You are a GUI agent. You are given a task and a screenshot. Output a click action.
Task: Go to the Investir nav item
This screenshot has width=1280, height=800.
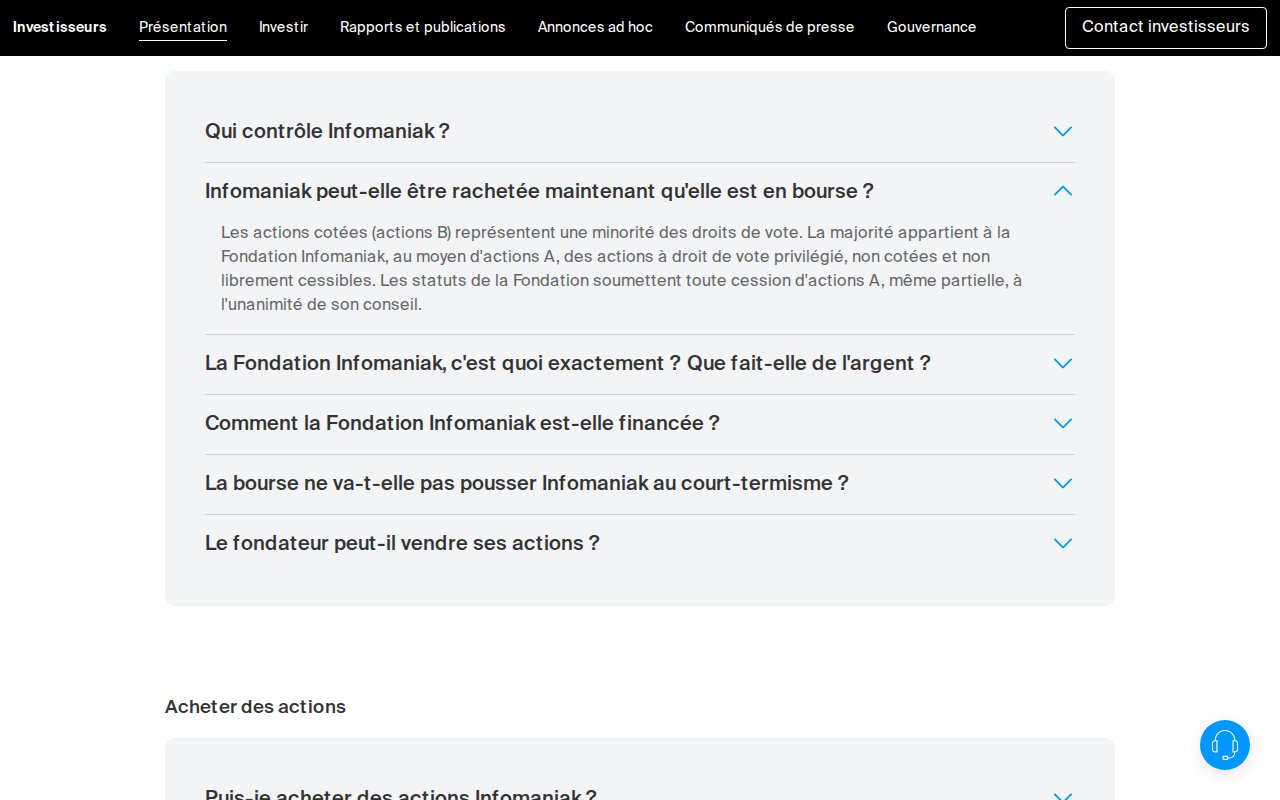[283, 27]
